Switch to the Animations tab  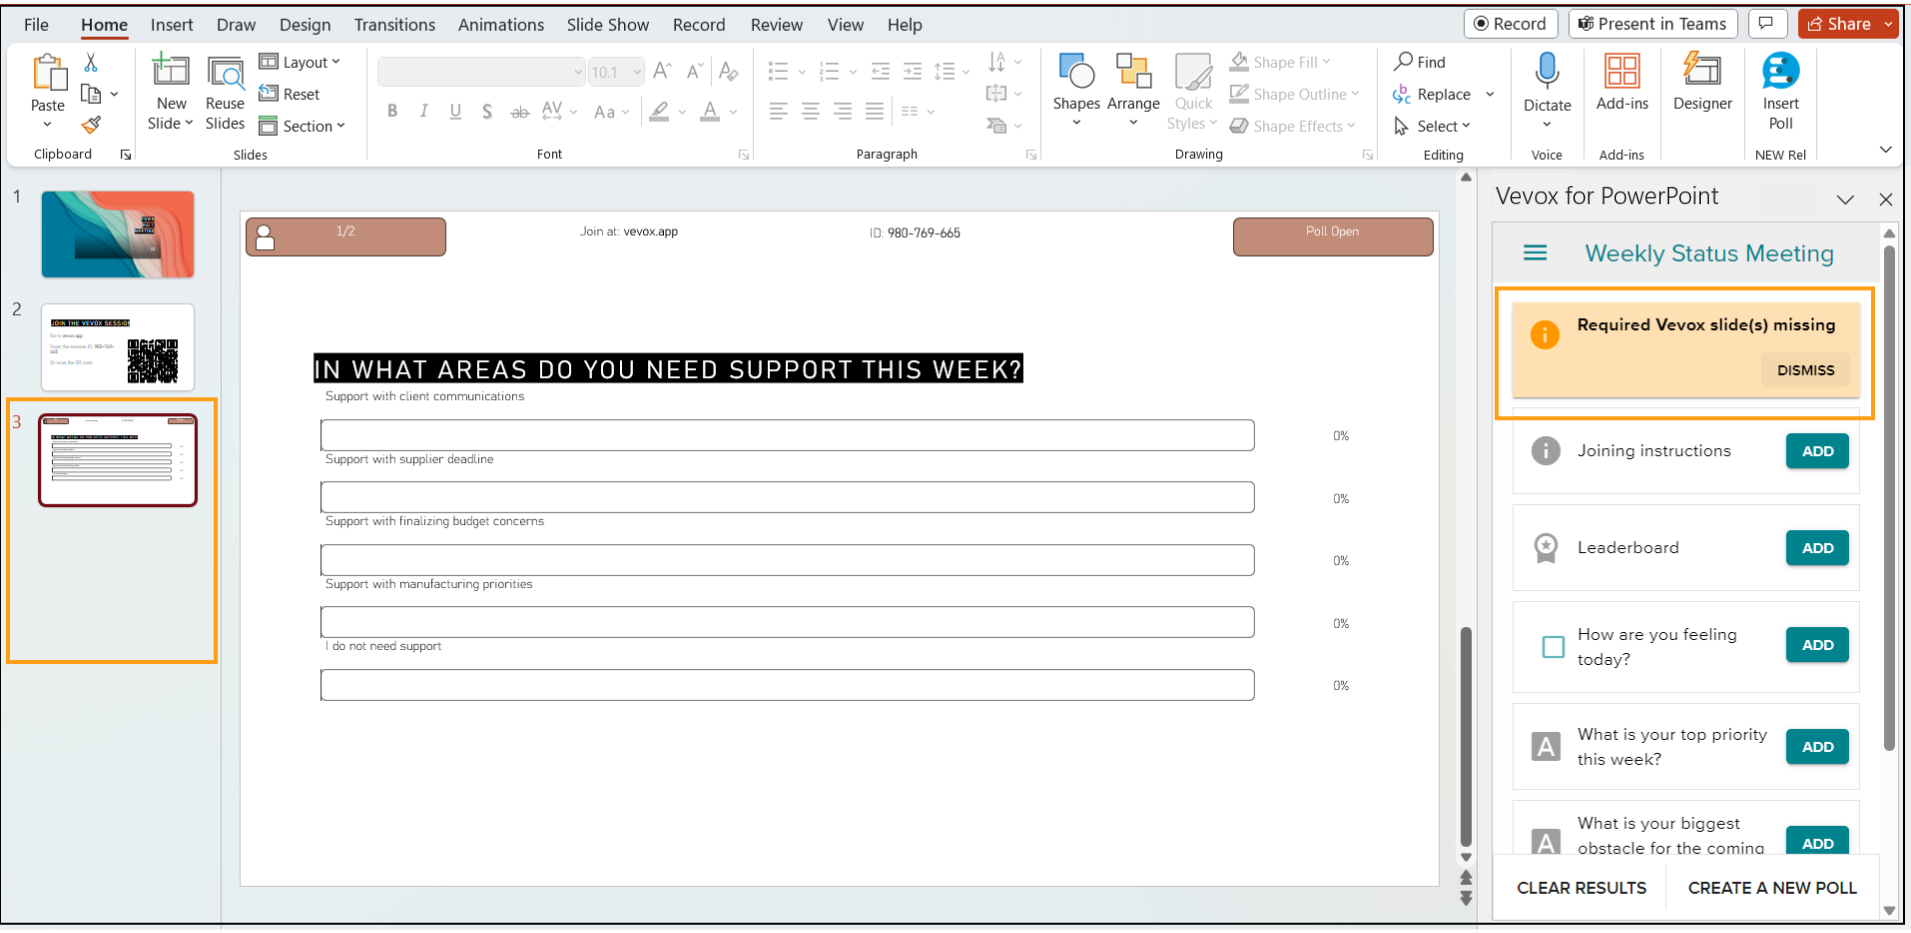(500, 24)
